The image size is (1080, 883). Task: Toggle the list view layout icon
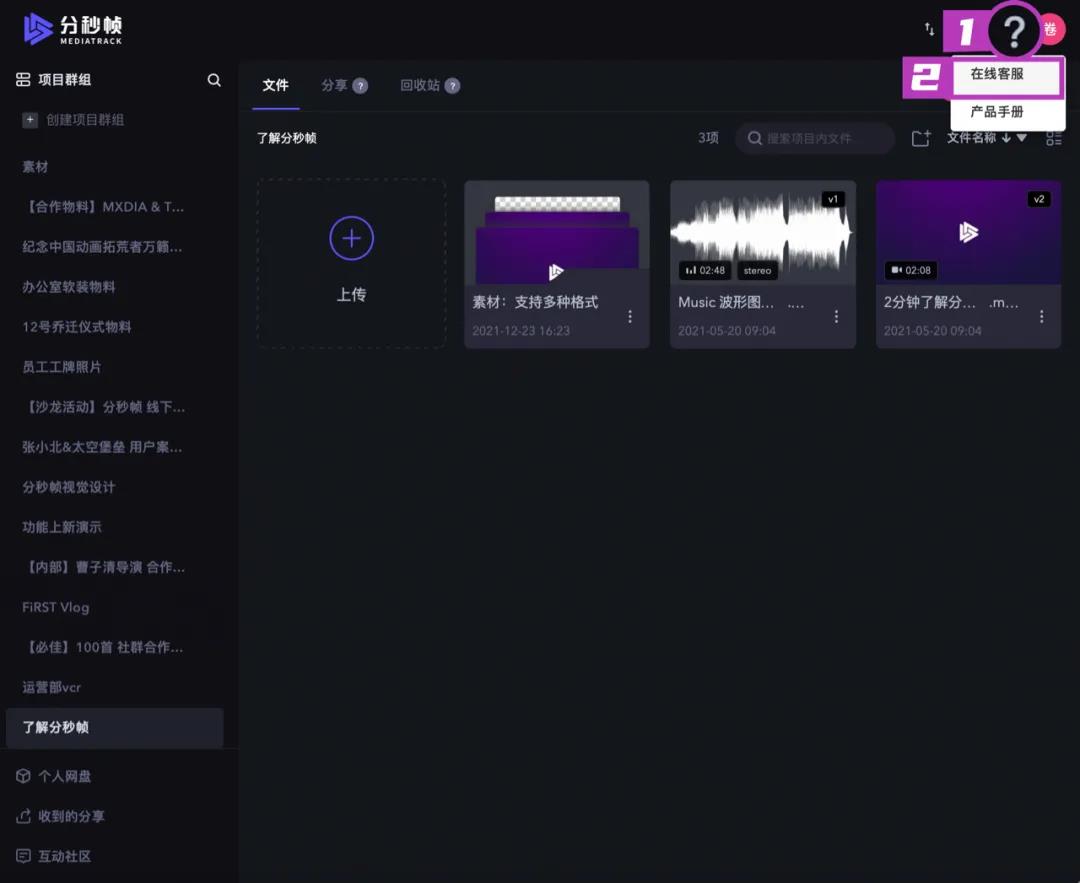[1053, 139]
